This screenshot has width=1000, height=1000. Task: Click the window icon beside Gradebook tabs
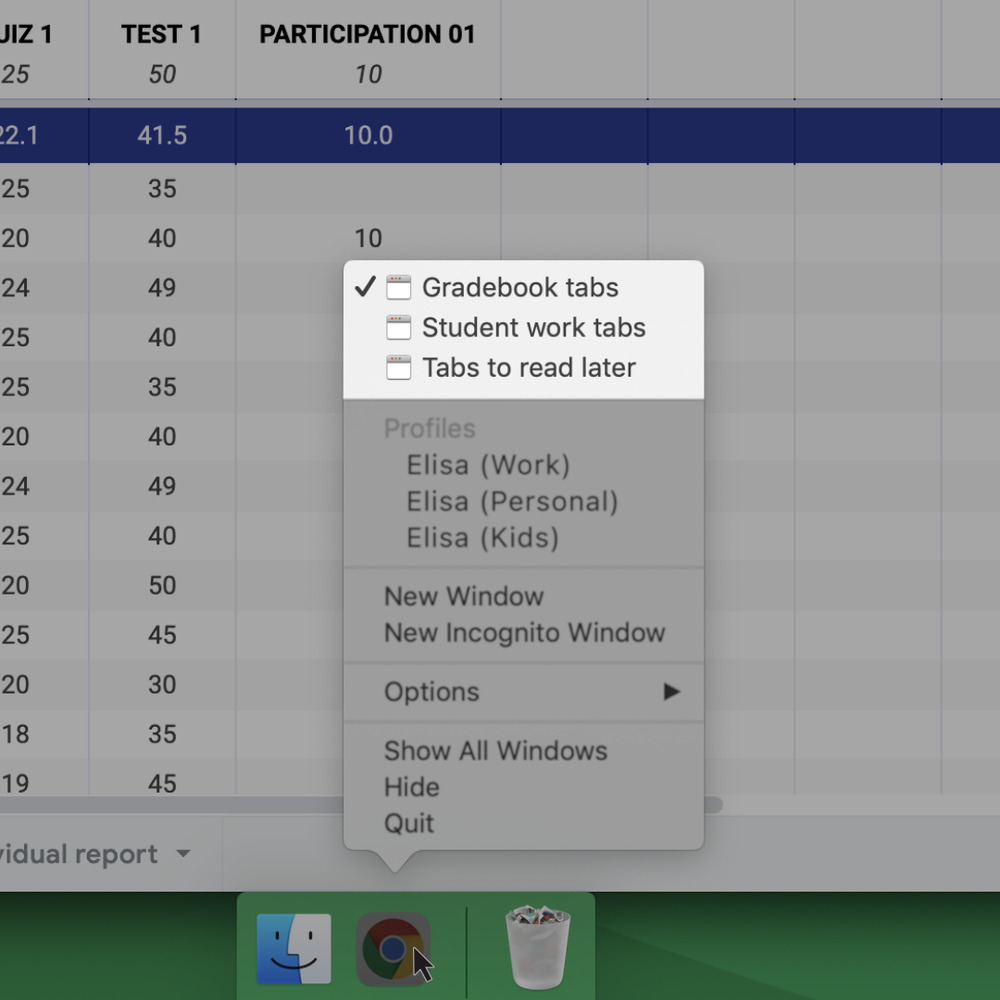398,287
